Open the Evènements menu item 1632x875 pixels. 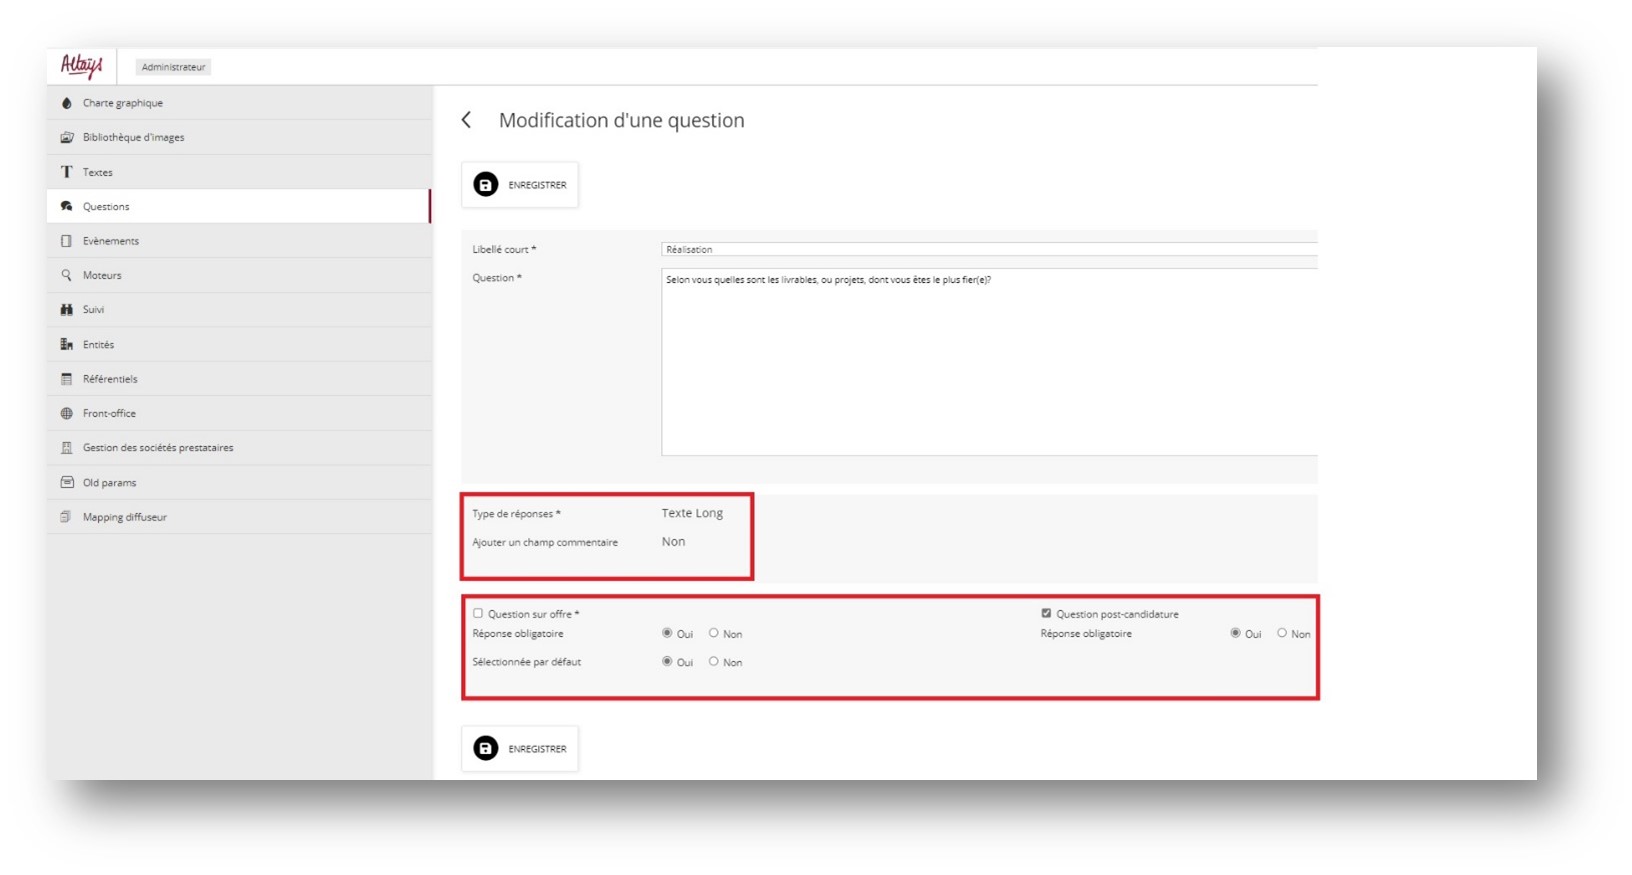point(111,241)
